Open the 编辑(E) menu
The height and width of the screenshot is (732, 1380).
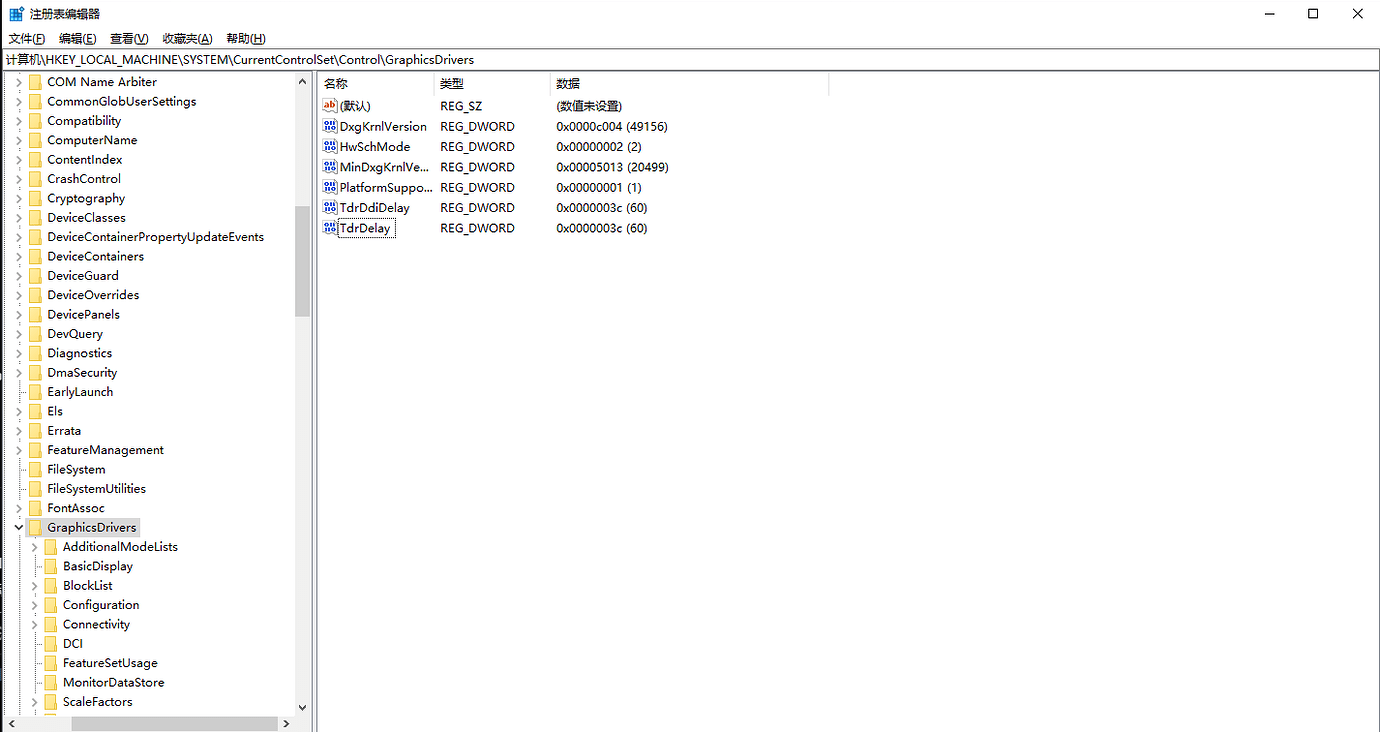[x=77, y=39]
